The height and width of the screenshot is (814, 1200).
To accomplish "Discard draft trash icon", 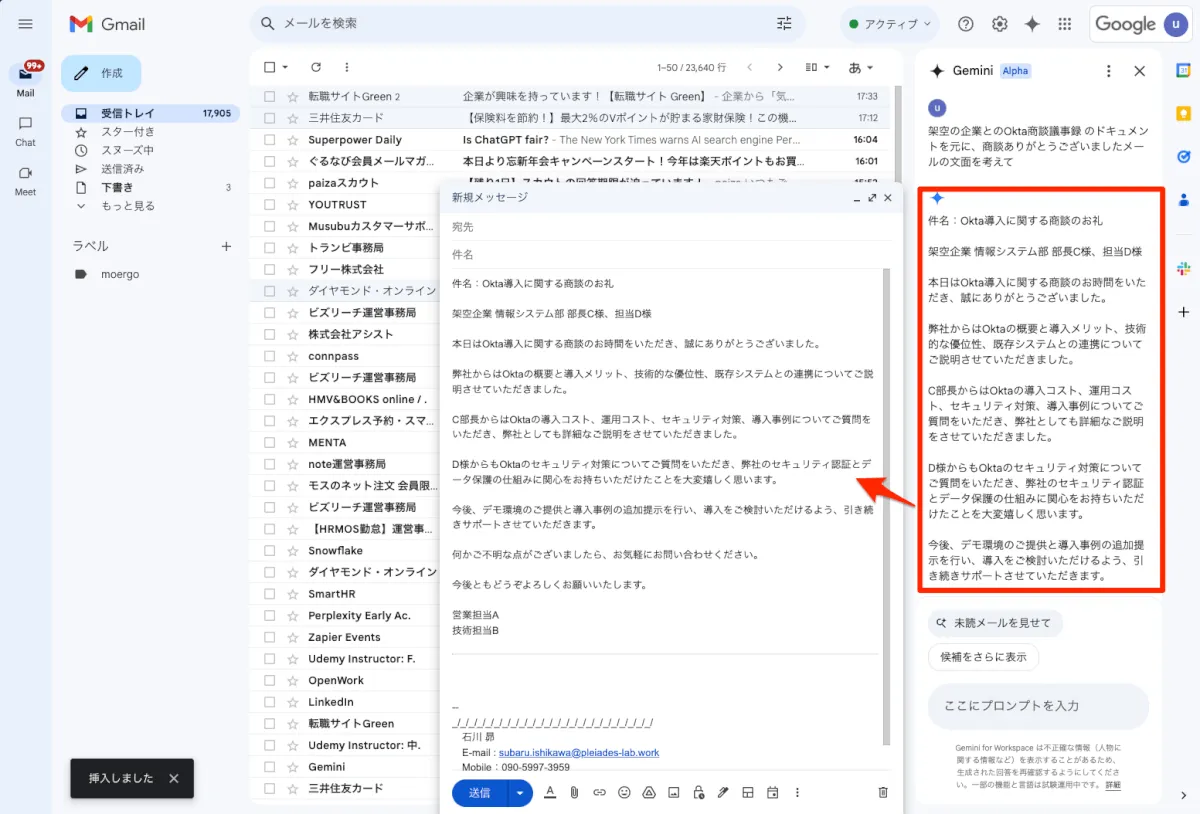I will click(x=883, y=792).
